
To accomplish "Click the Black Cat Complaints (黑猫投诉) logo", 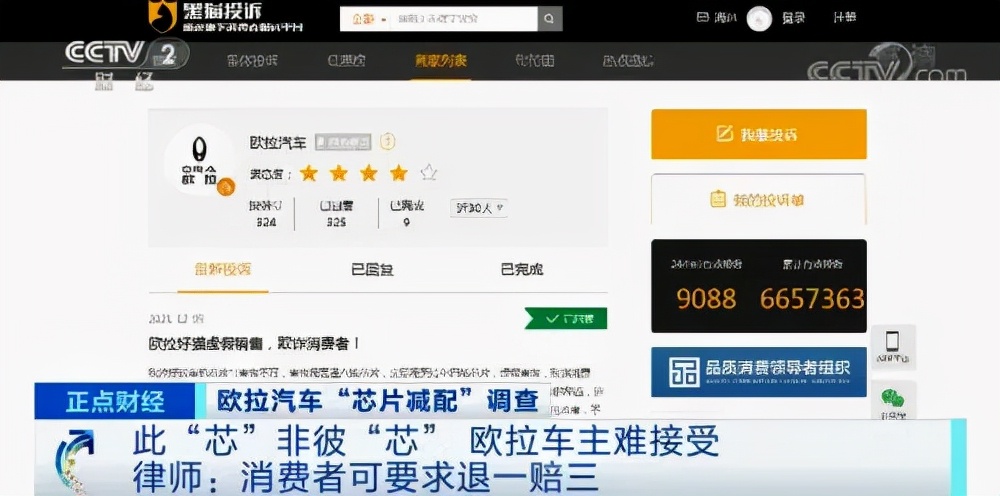I will pos(226,17).
